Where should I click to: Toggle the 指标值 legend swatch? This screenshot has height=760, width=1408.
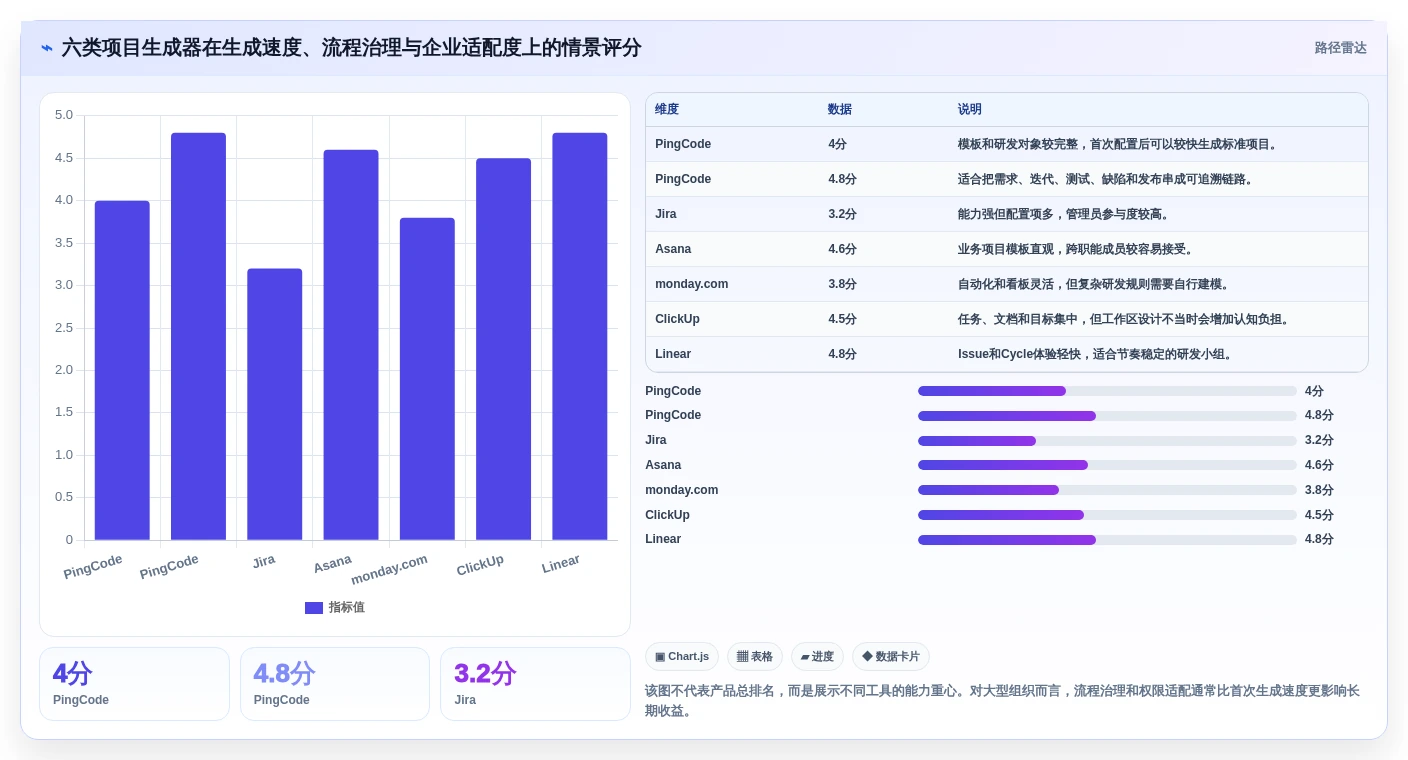(314, 608)
